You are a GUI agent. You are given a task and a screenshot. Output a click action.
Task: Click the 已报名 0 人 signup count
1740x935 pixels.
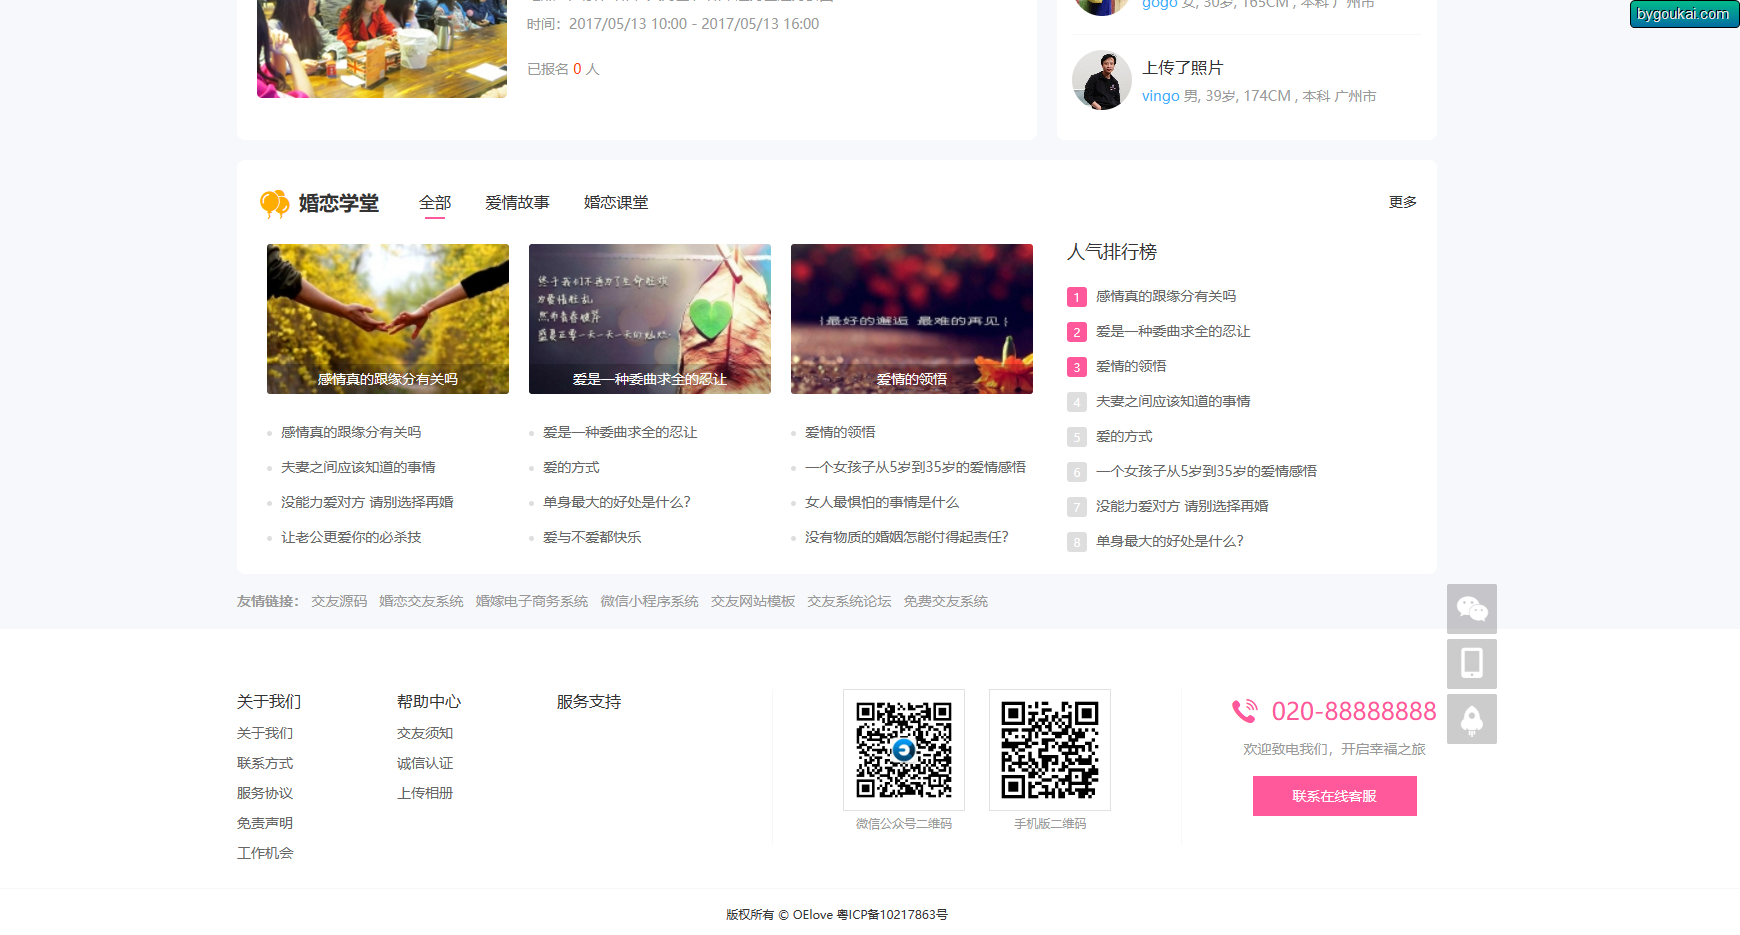point(563,69)
